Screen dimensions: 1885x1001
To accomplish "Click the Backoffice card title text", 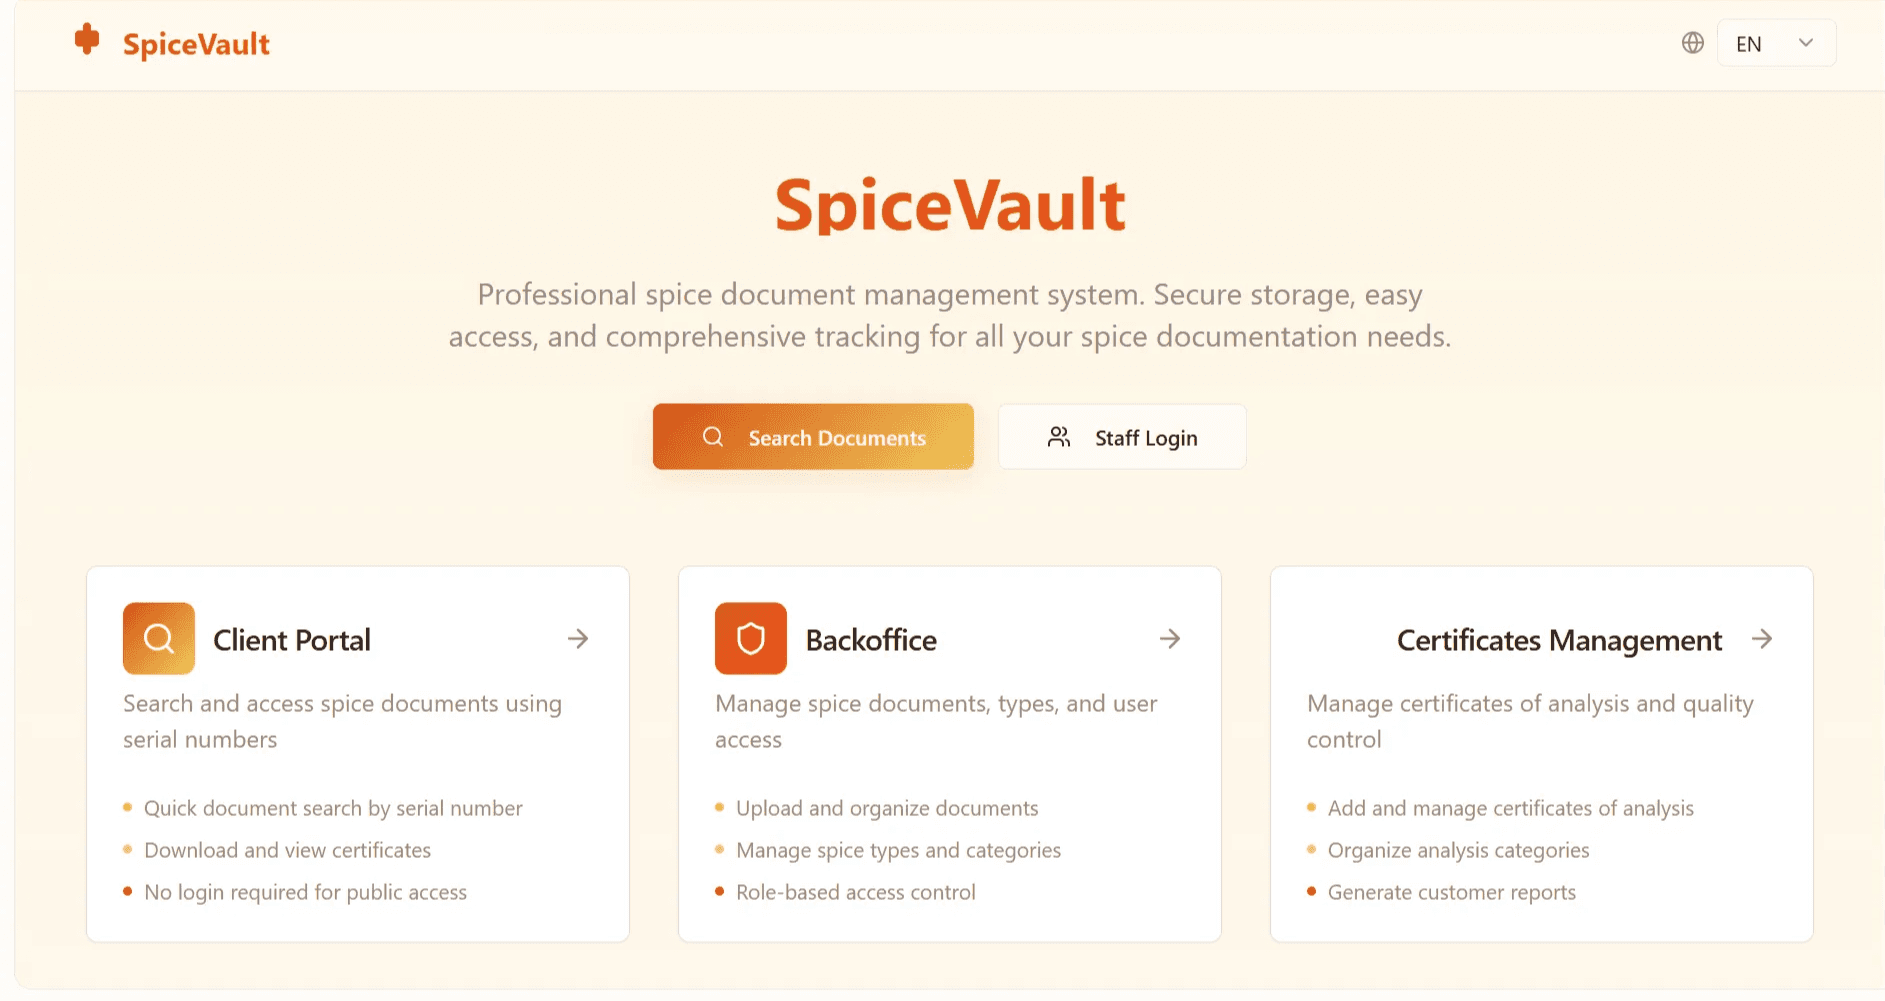I will tap(871, 639).
